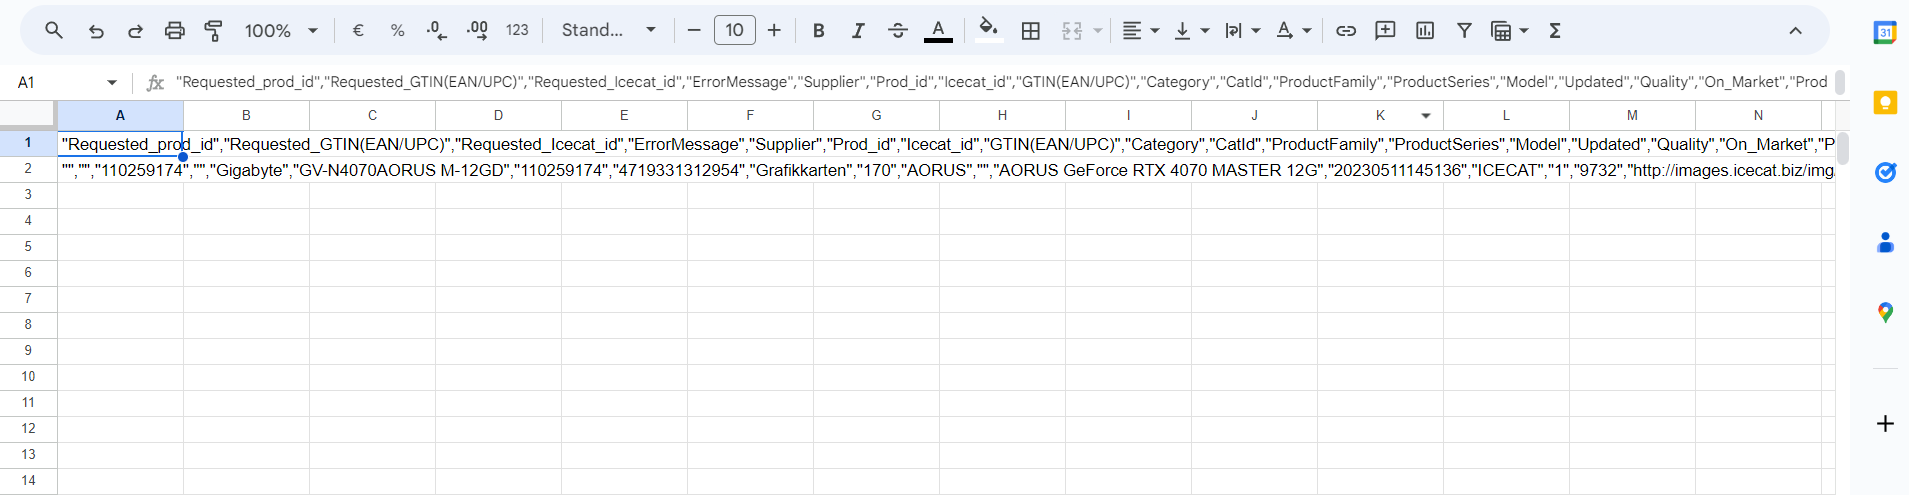Image resolution: width=1909 pixels, height=495 pixels.
Task: Open the borders menu
Action: point(1031,31)
